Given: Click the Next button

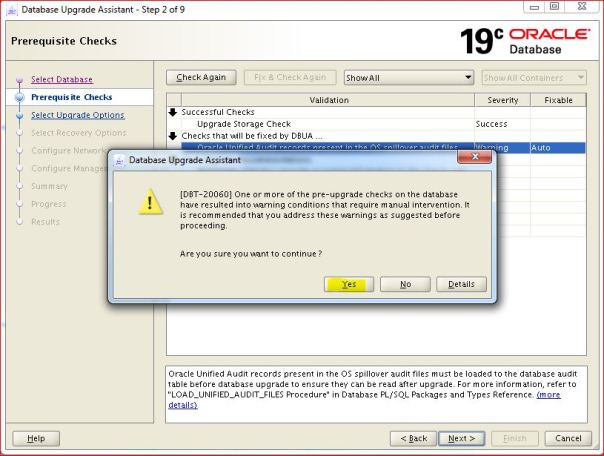Looking at the screenshot, I should [x=461, y=438].
